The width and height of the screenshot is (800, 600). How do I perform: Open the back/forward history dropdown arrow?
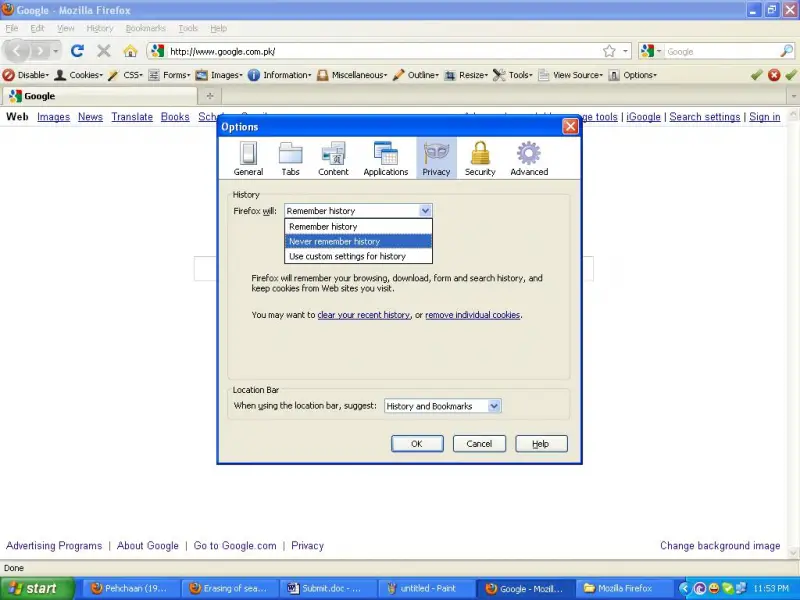point(55,51)
